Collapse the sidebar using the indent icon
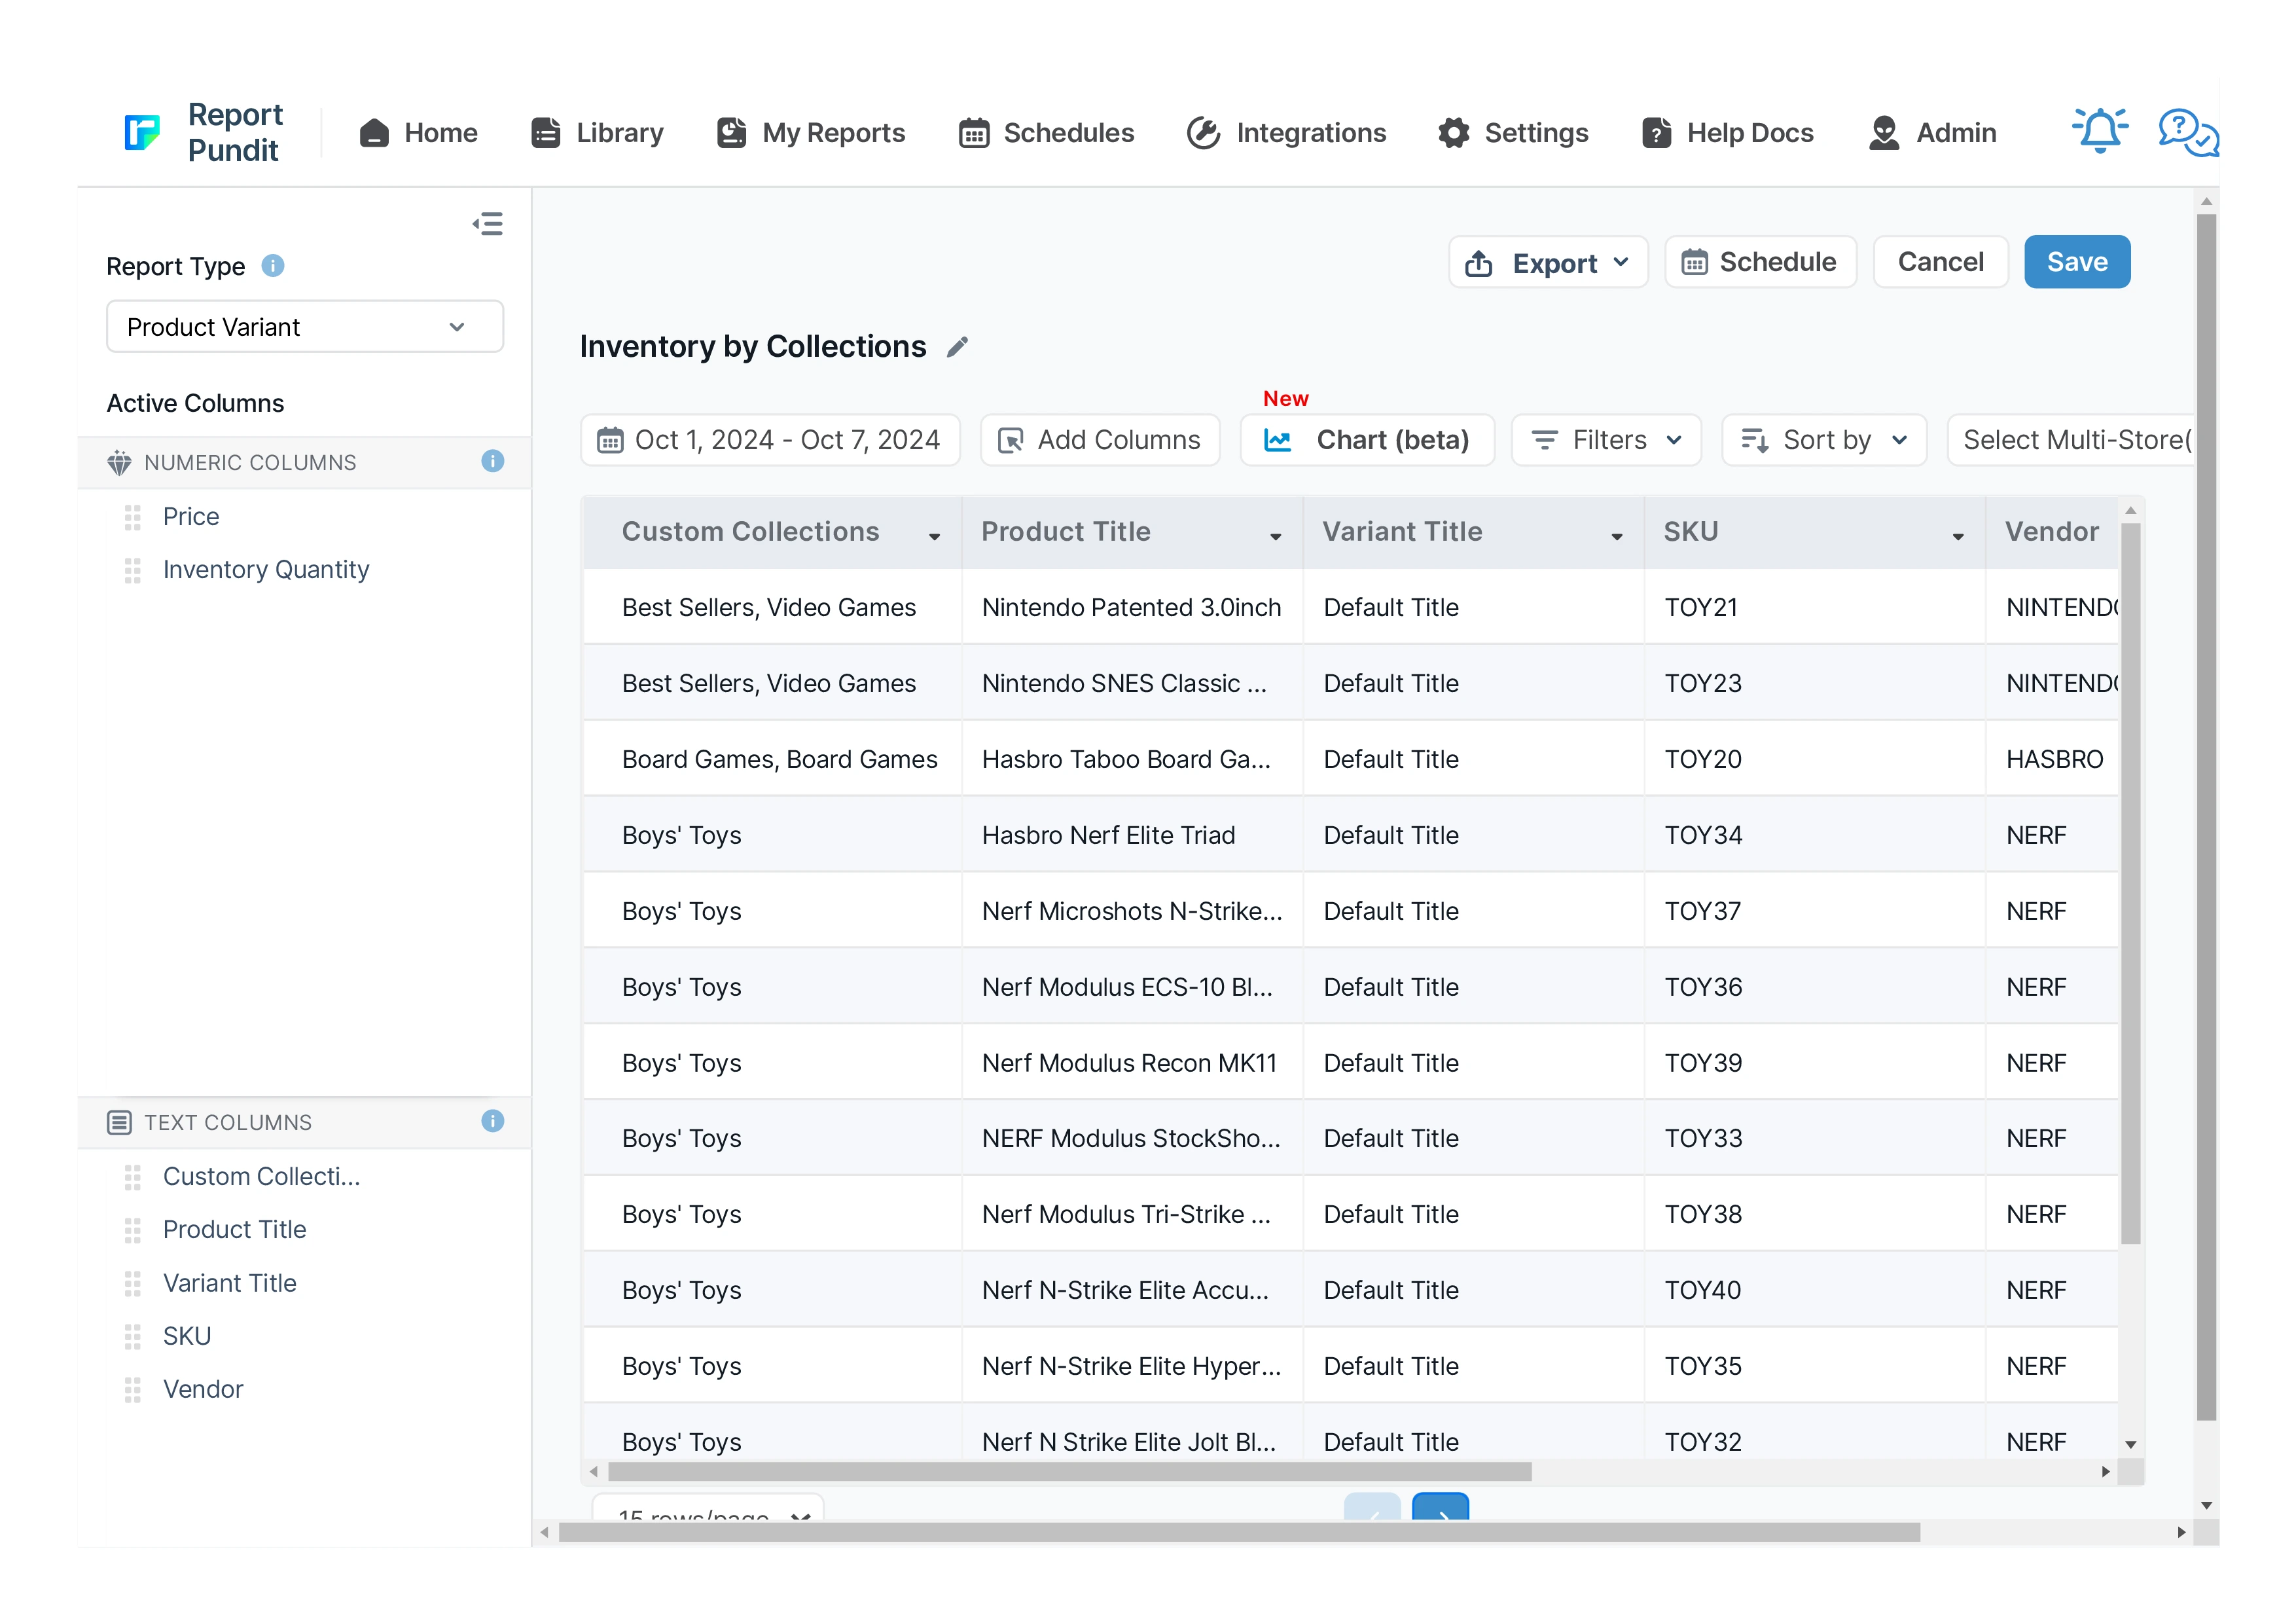Screen dimensions: 2296x1623 tap(488, 224)
